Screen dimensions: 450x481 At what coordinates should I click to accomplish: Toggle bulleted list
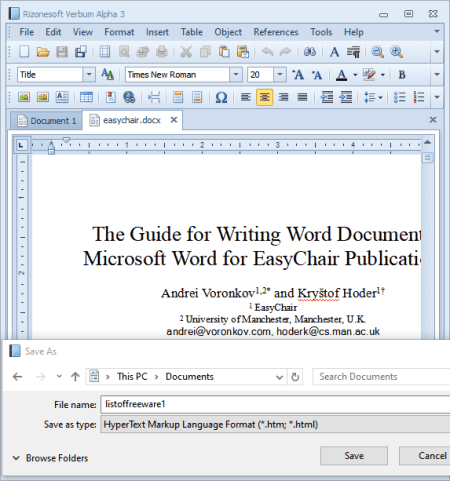pyautogui.click(x=399, y=97)
